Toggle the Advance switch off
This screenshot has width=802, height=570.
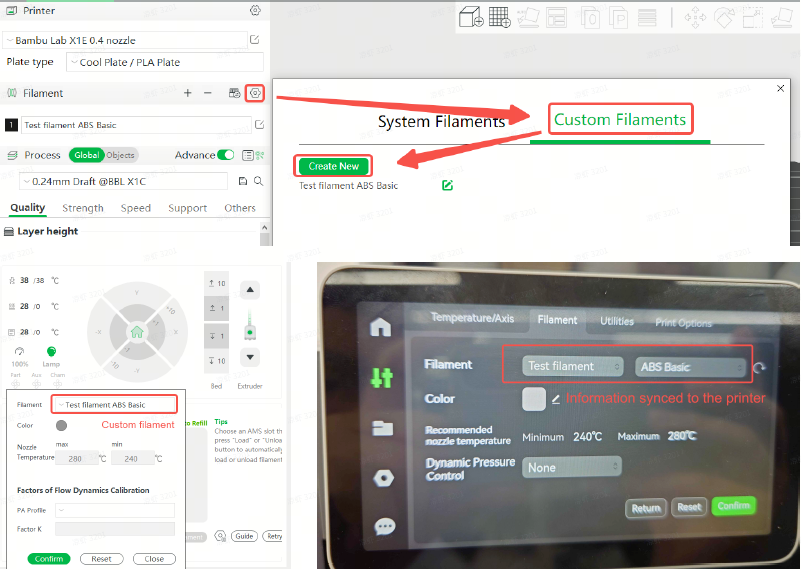pos(226,155)
